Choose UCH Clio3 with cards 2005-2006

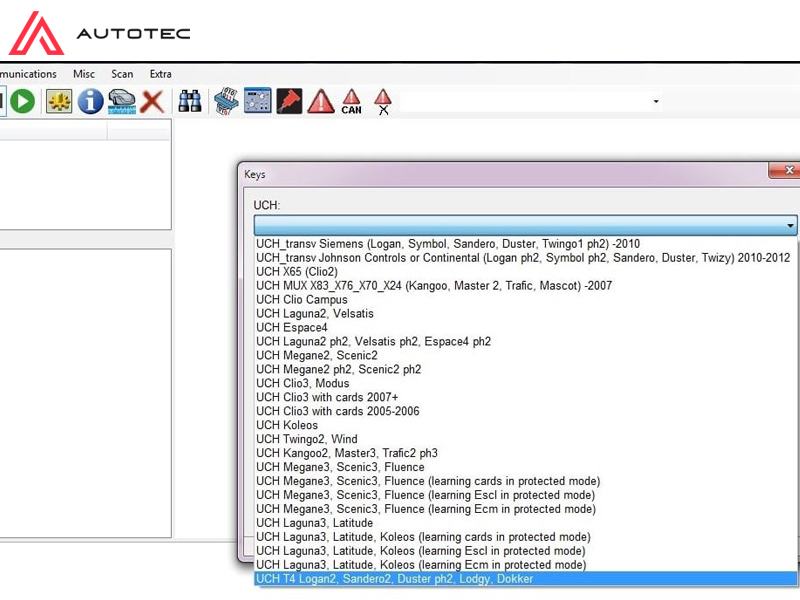[526, 411]
